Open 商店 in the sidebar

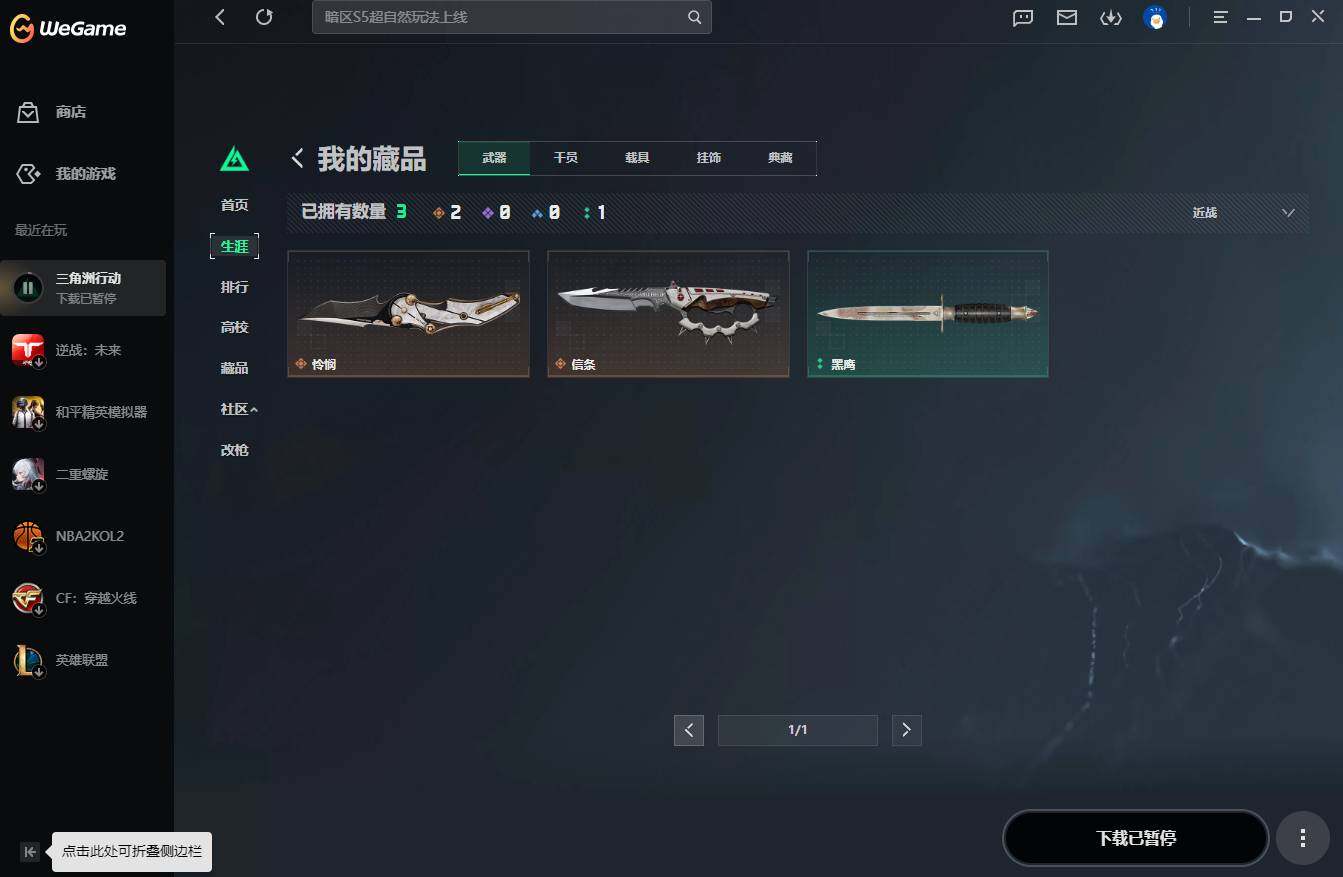coord(70,112)
